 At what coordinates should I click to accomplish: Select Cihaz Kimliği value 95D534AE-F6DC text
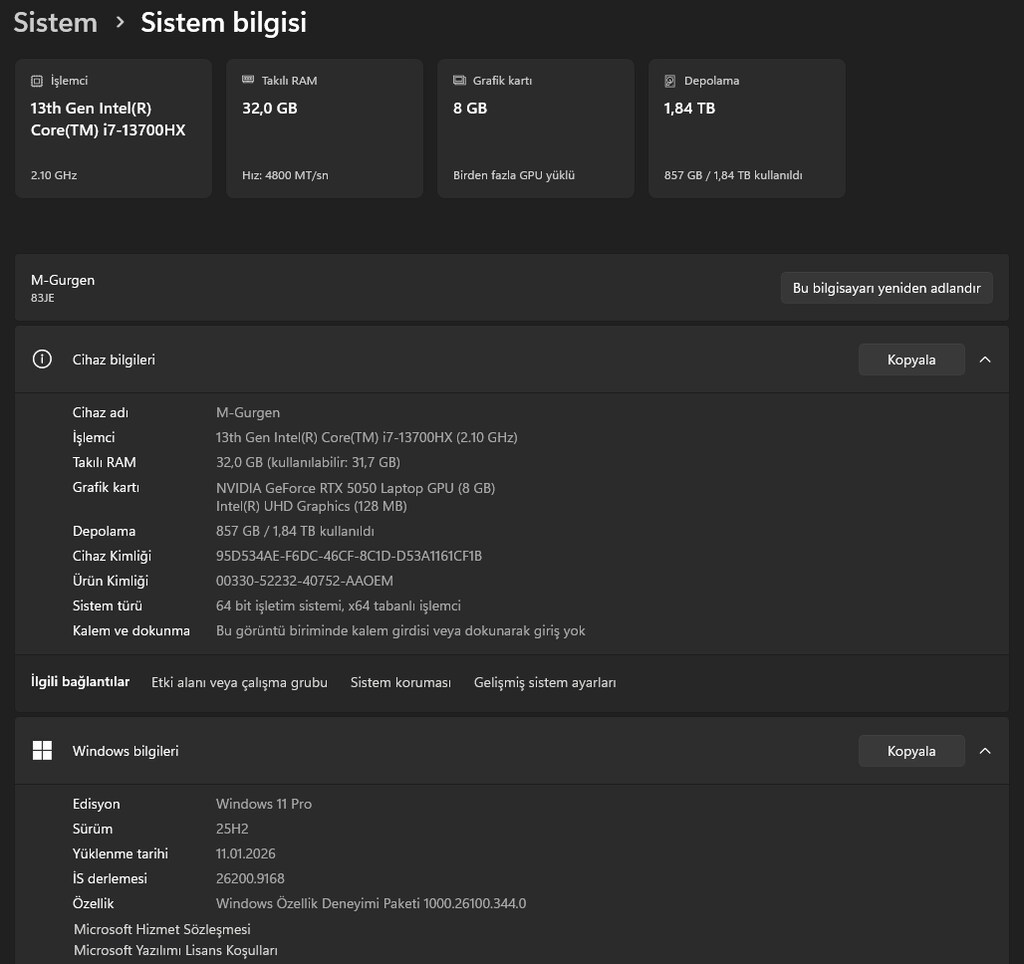click(349, 556)
